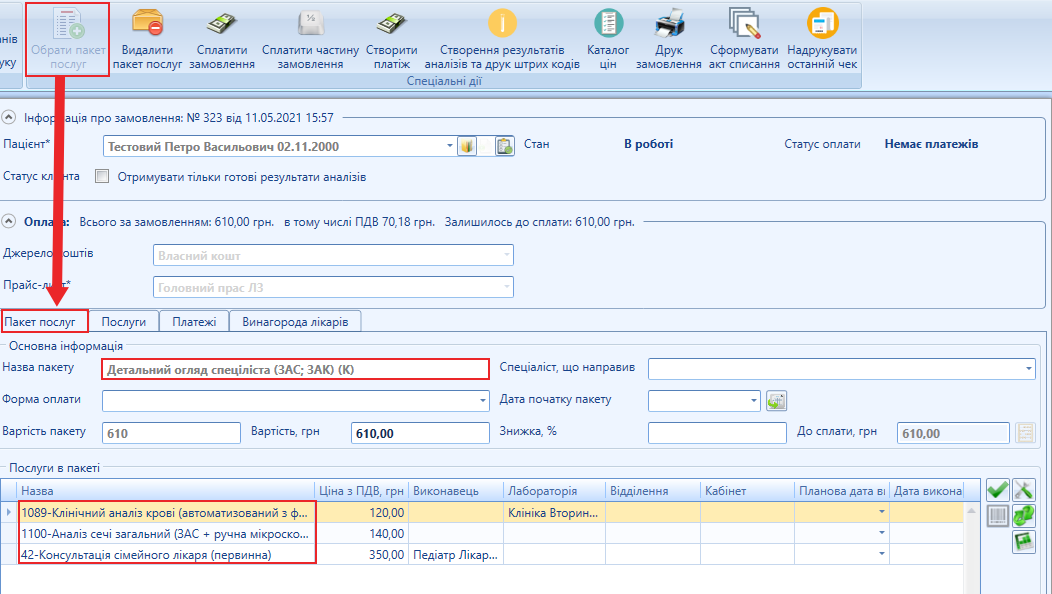1052x594 pixels.
Task: Click the green checkmark icon beside services table
Action: [x=998, y=490]
